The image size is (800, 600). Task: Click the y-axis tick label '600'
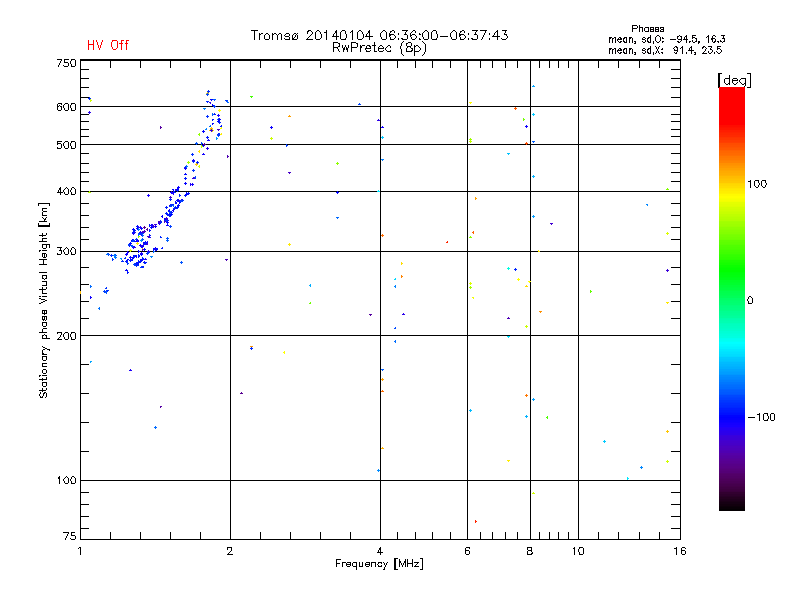pyautogui.click(x=66, y=107)
